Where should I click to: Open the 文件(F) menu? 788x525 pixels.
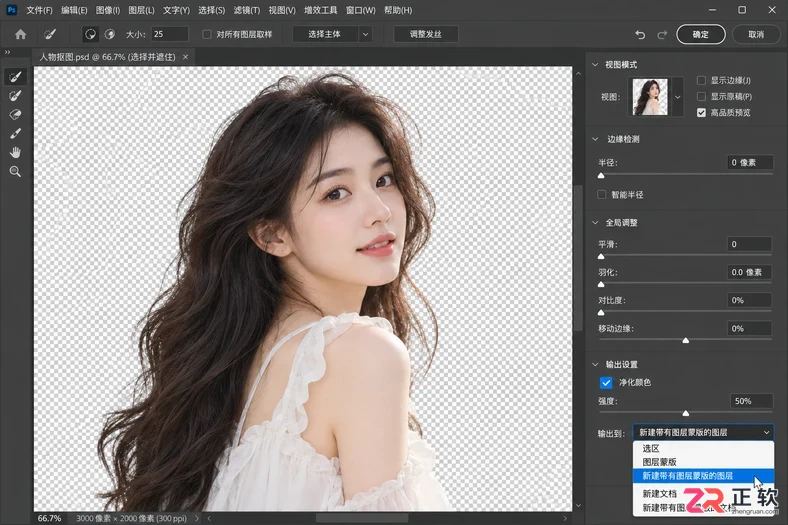39,10
